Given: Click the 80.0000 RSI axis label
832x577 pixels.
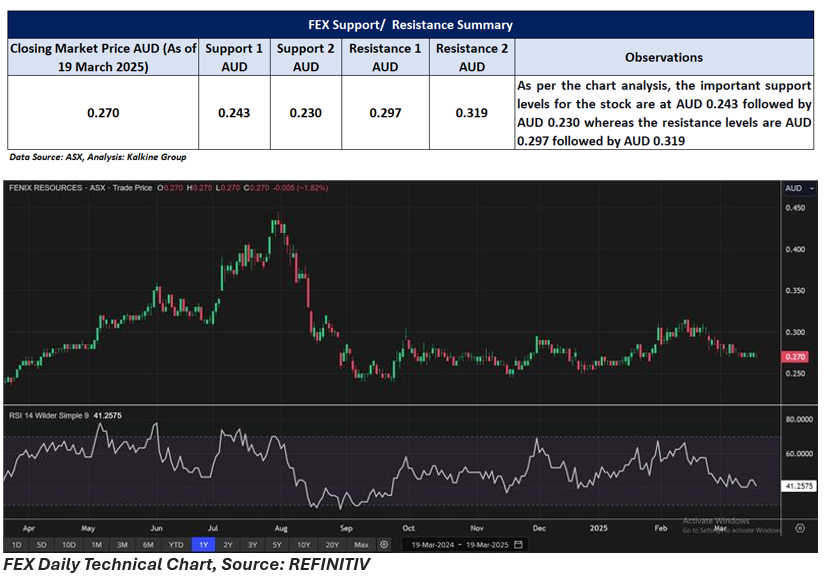Looking at the screenshot, I should (799, 419).
